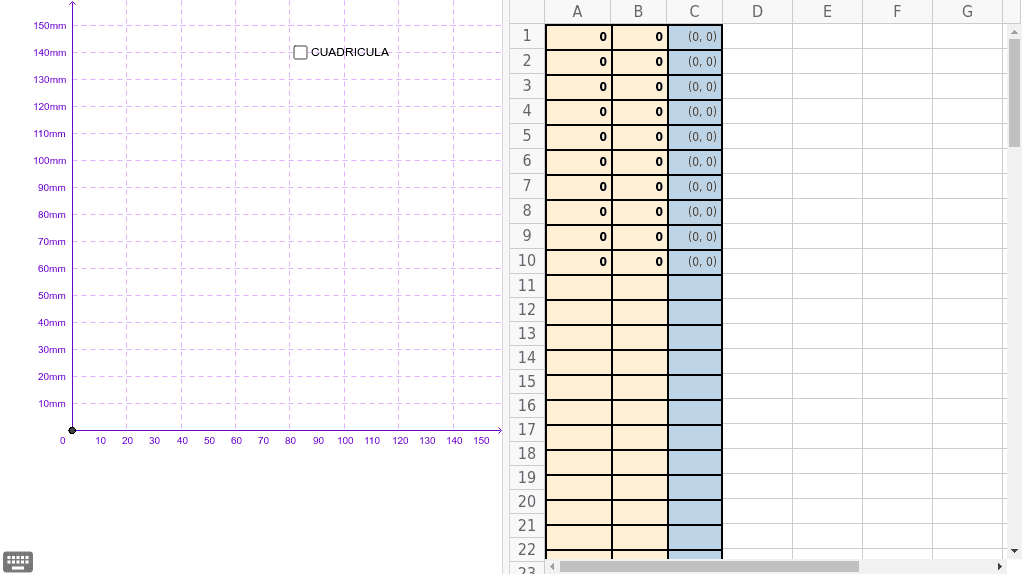Enable the CUADRICULA checkbox
This screenshot has width=1024, height=576.
(300, 52)
